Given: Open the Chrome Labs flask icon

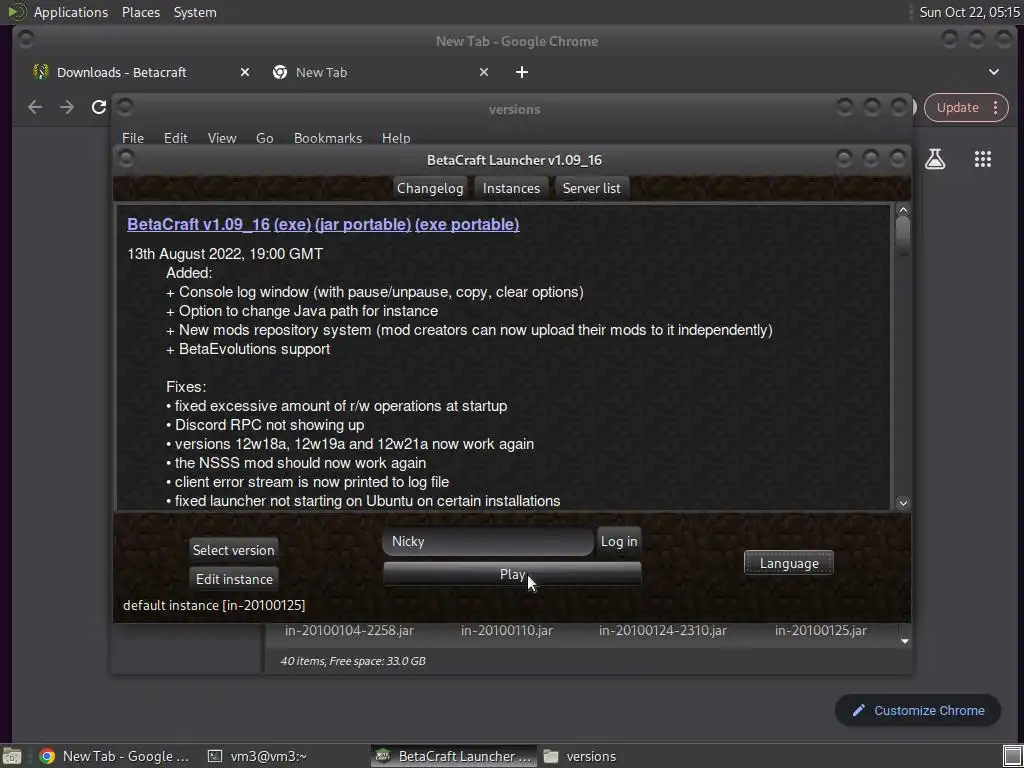Looking at the screenshot, I should 935,159.
